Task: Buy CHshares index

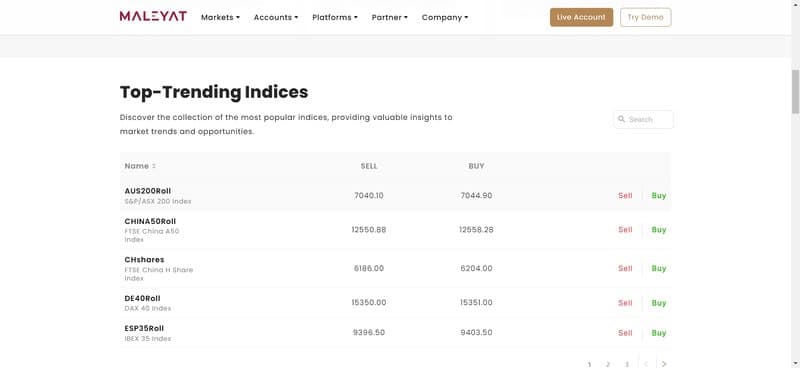Action: pyautogui.click(x=659, y=268)
